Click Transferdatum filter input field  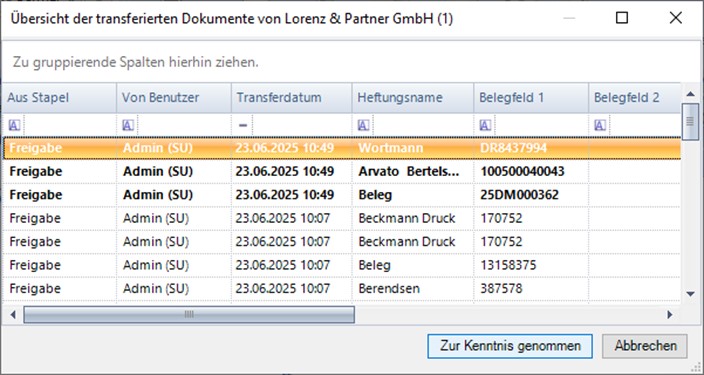tap(302, 125)
